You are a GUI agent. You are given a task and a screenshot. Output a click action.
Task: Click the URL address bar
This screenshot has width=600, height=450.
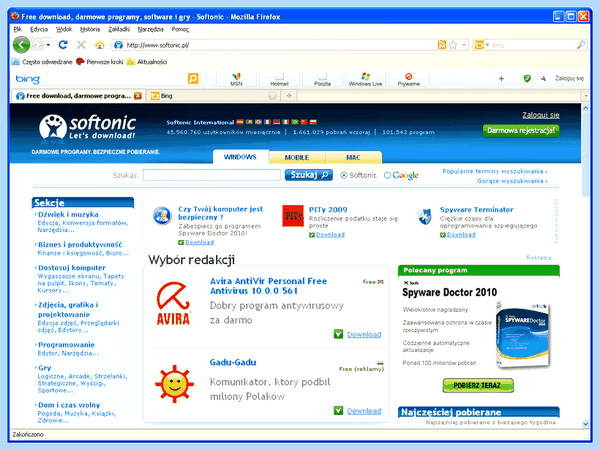click(x=281, y=45)
